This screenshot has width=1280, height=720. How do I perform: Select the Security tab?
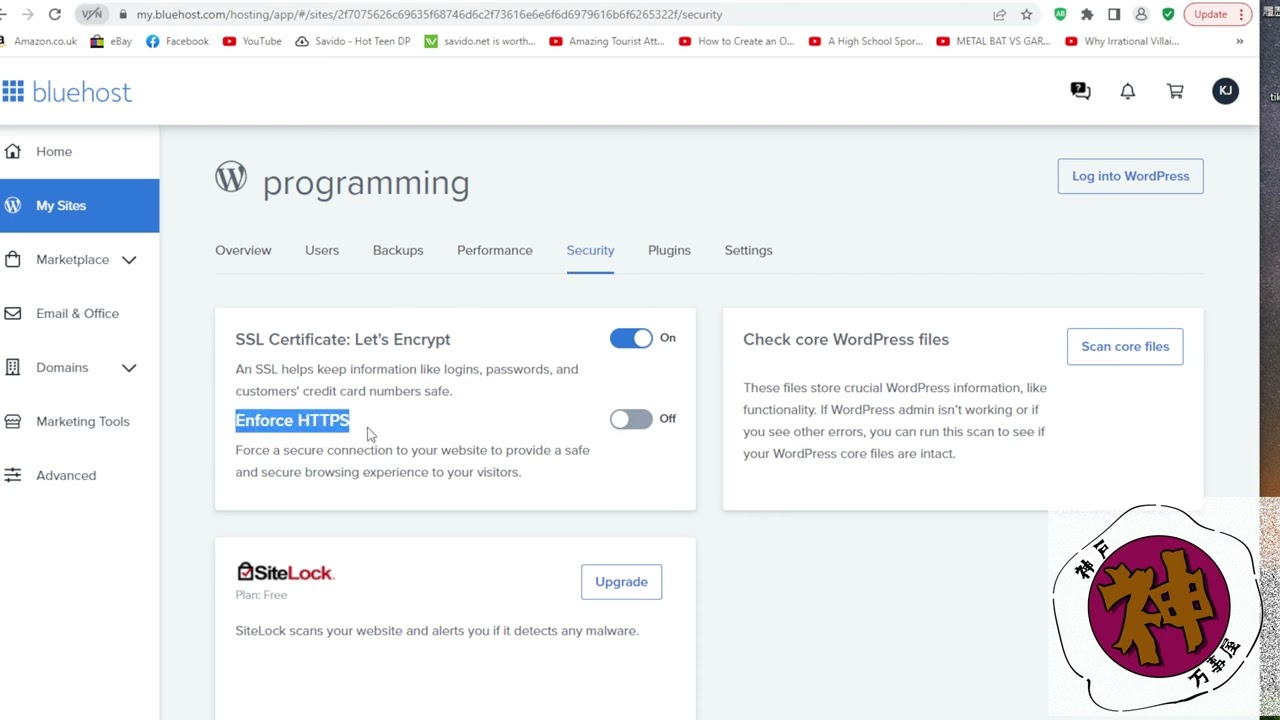[x=590, y=250]
